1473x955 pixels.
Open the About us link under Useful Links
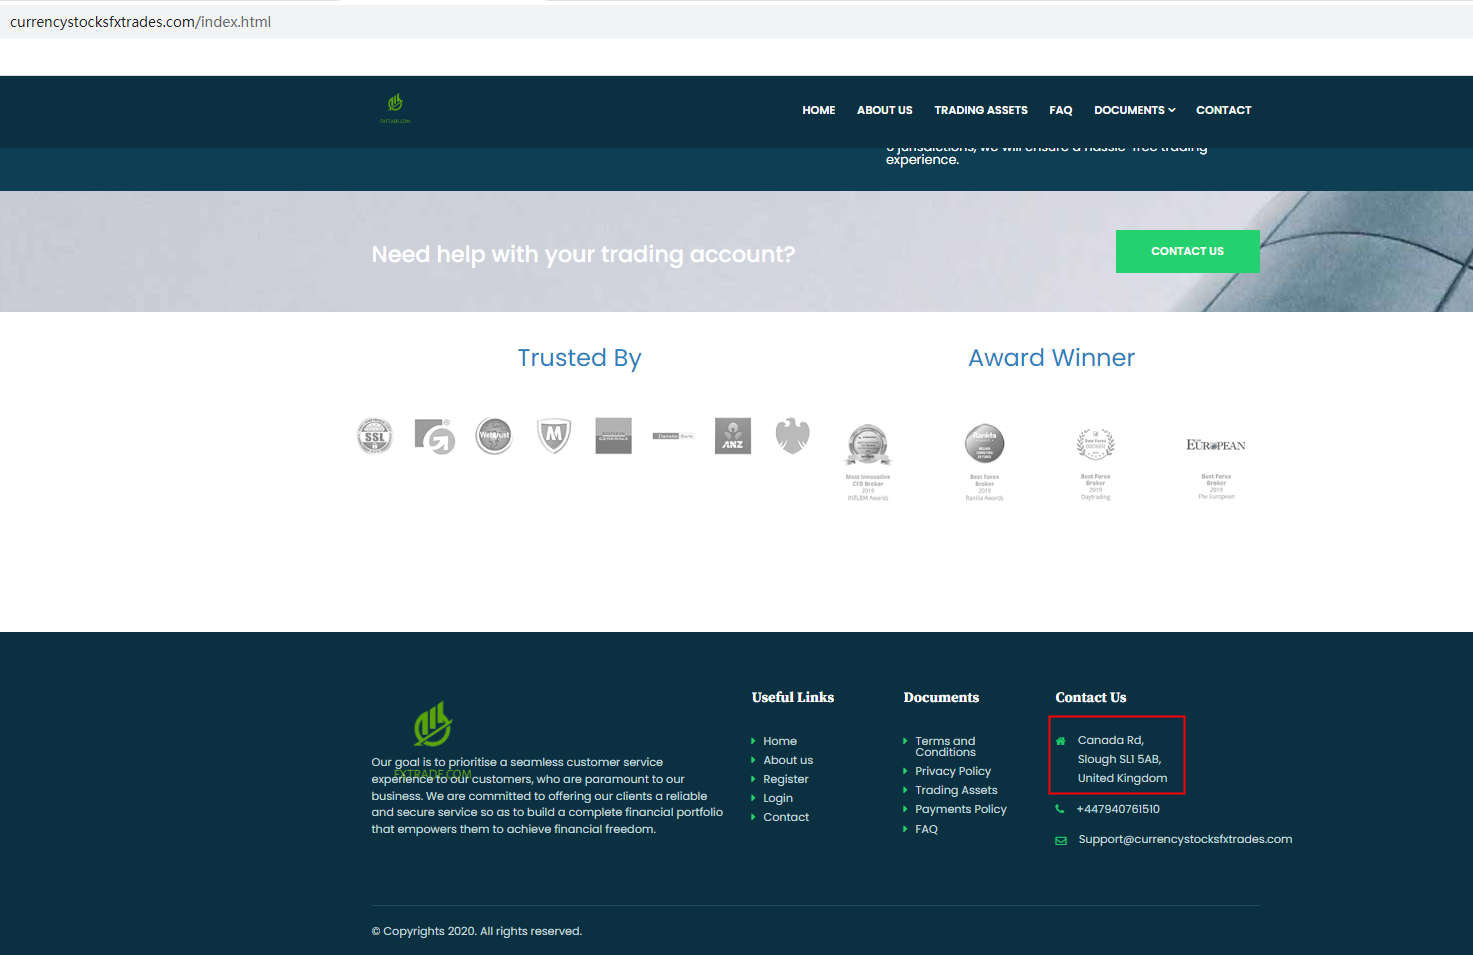pyautogui.click(x=788, y=760)
